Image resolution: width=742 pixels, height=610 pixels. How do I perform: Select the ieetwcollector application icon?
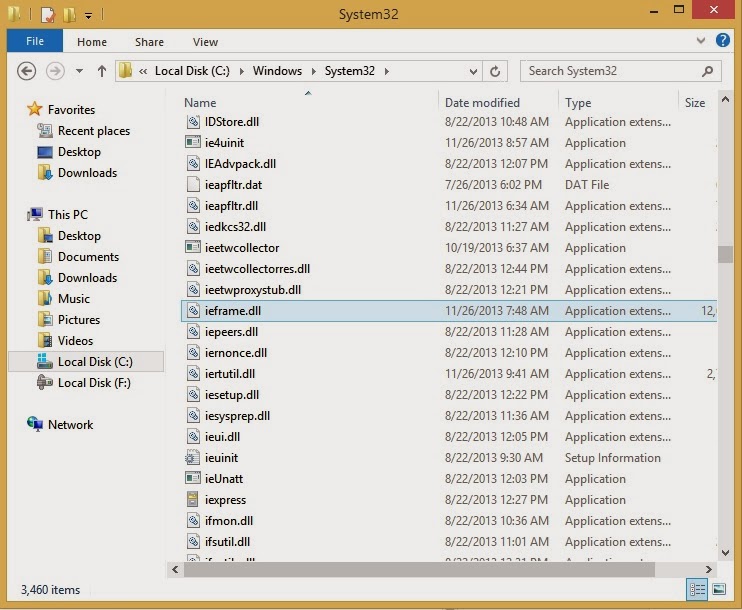click(x=193, y=247)
